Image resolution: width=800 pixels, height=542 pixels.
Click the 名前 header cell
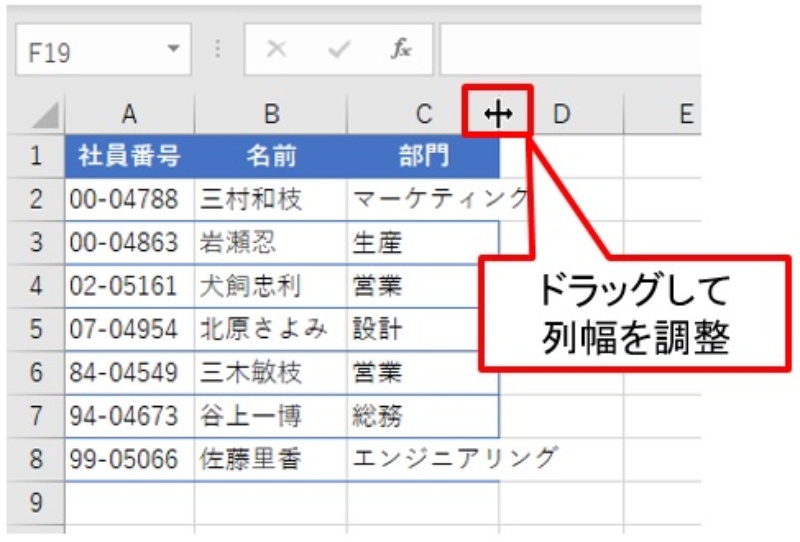pyautogui.click(x=271, y=156)
